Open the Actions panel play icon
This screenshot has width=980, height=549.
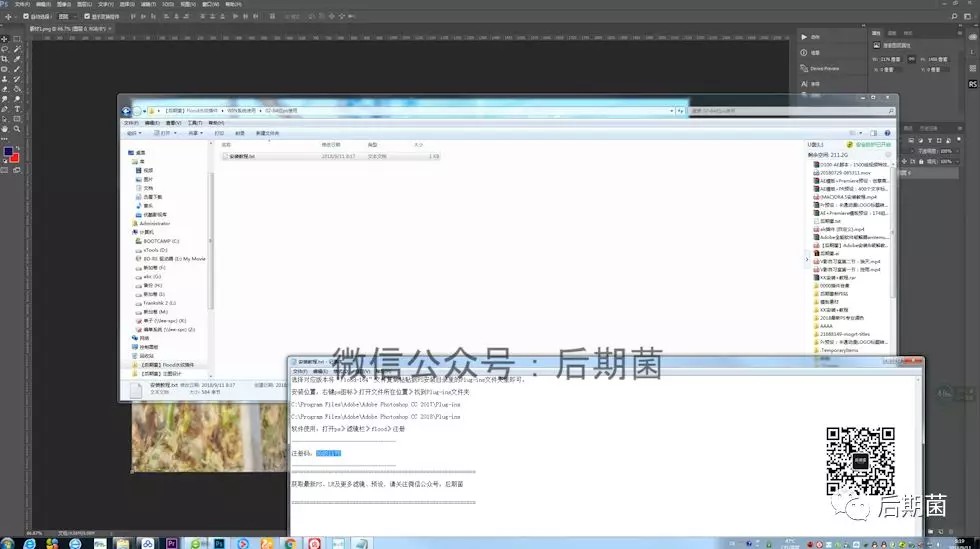[804, 37]
